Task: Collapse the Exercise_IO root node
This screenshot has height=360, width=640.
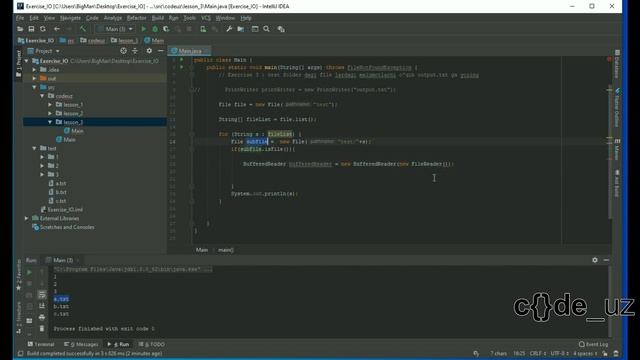Action: 27,61
